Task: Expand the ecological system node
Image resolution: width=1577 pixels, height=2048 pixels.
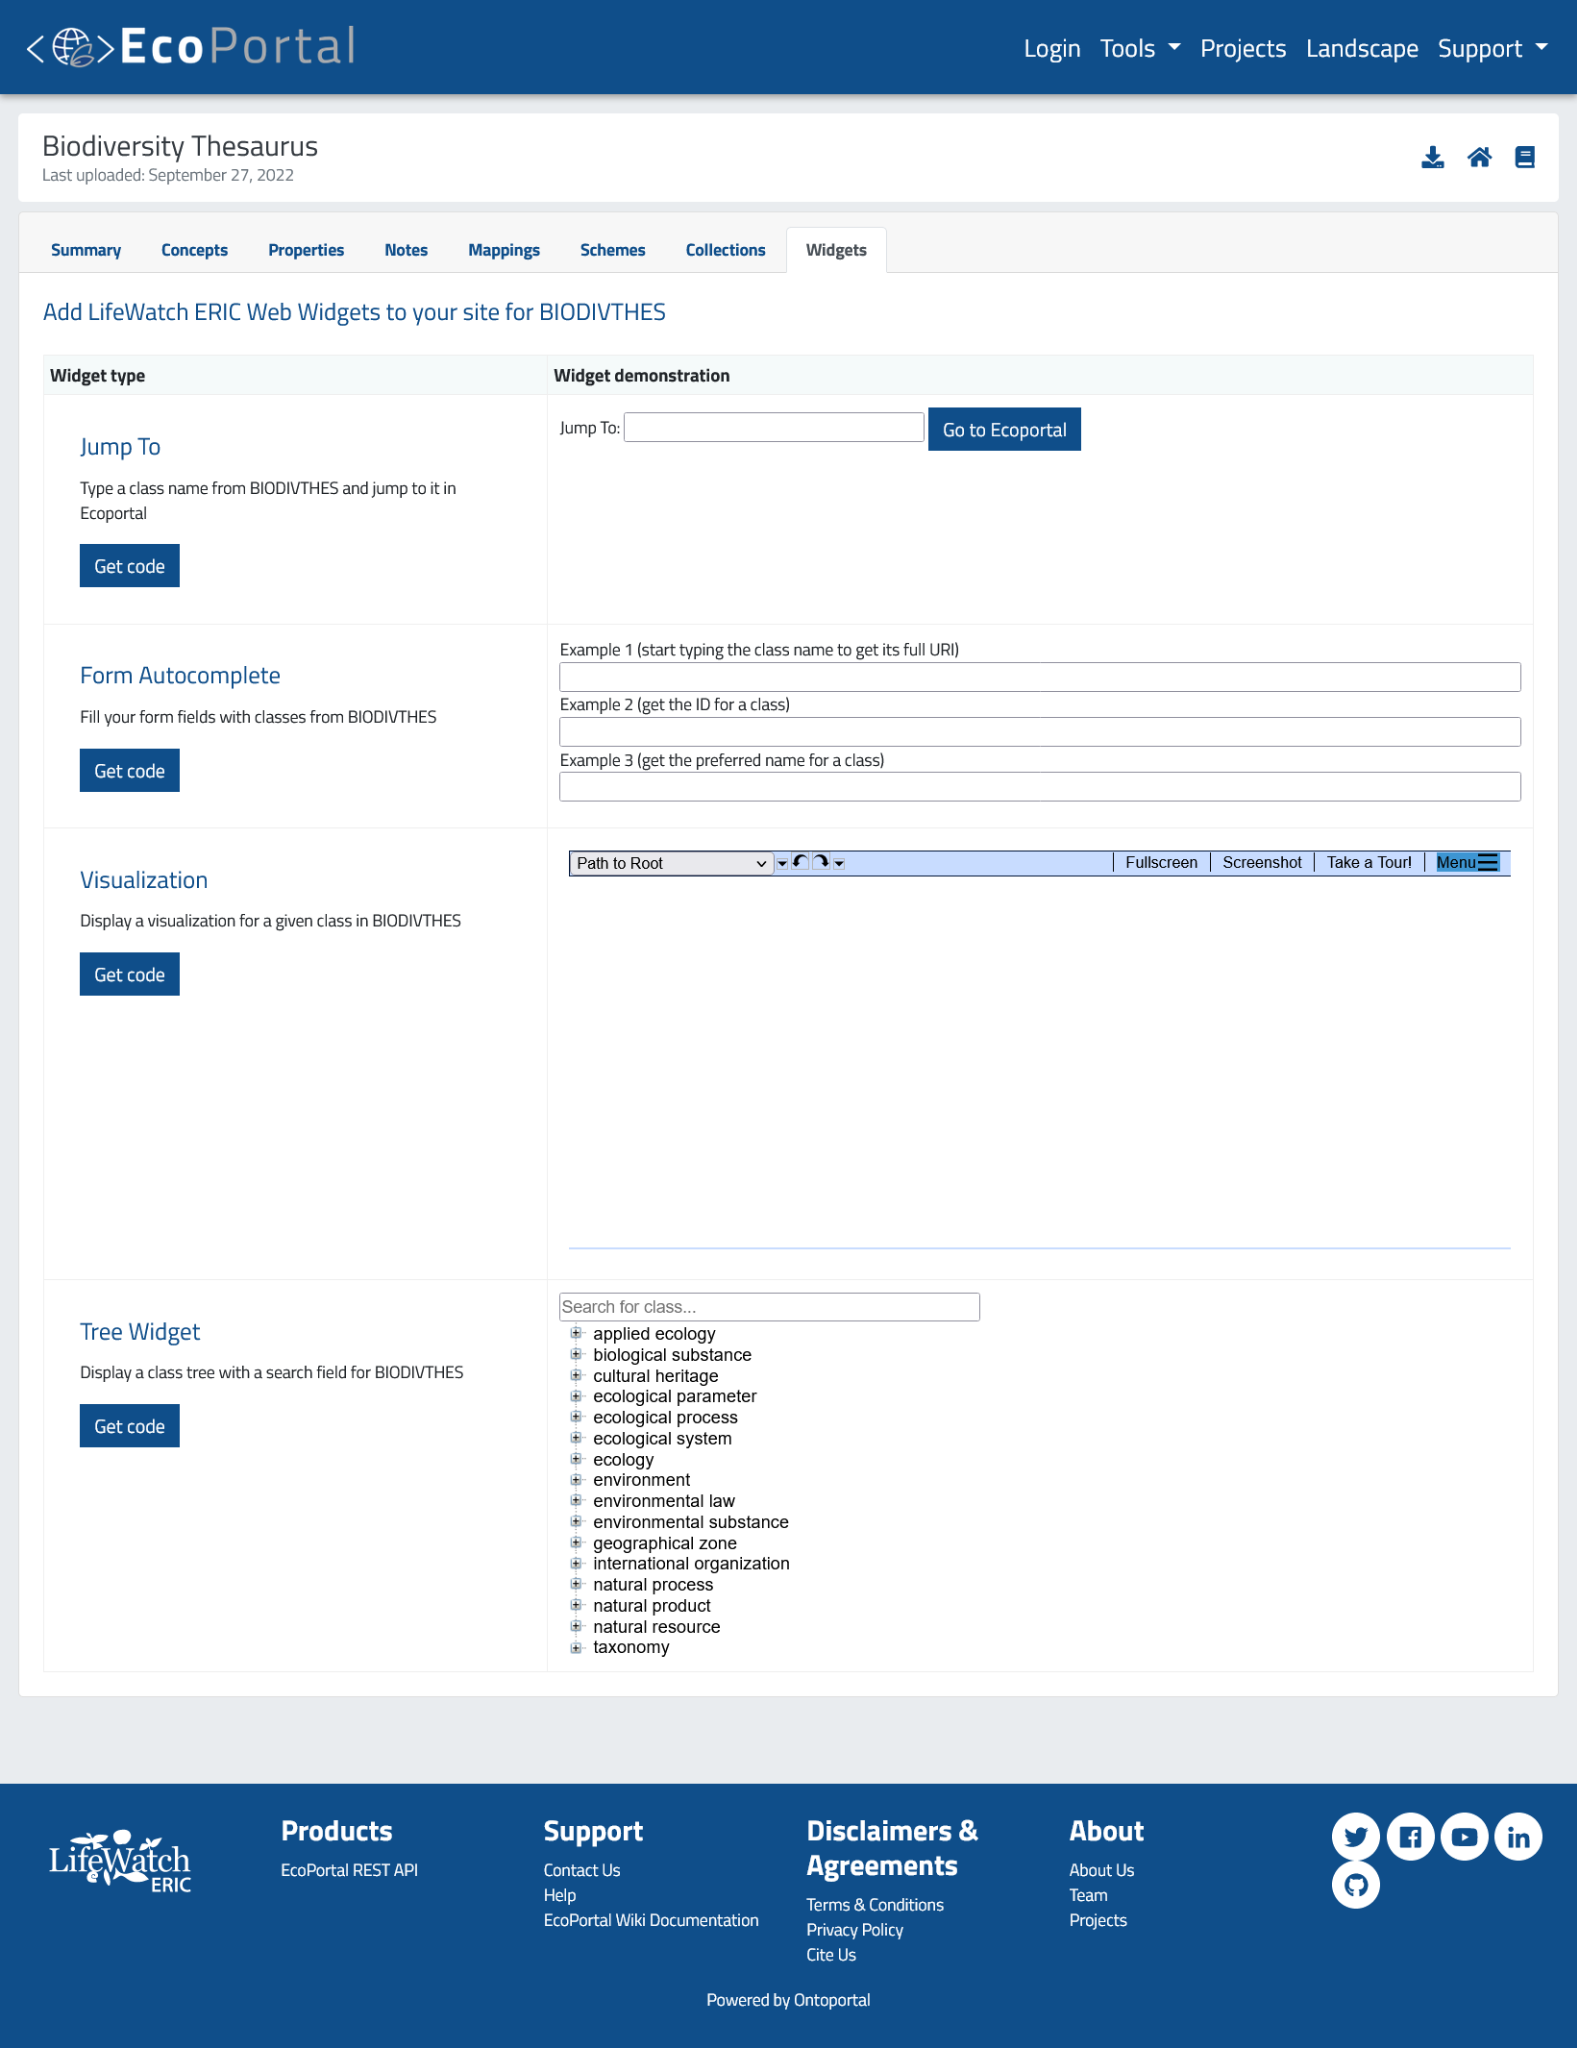Action: tap(576, 1438)
